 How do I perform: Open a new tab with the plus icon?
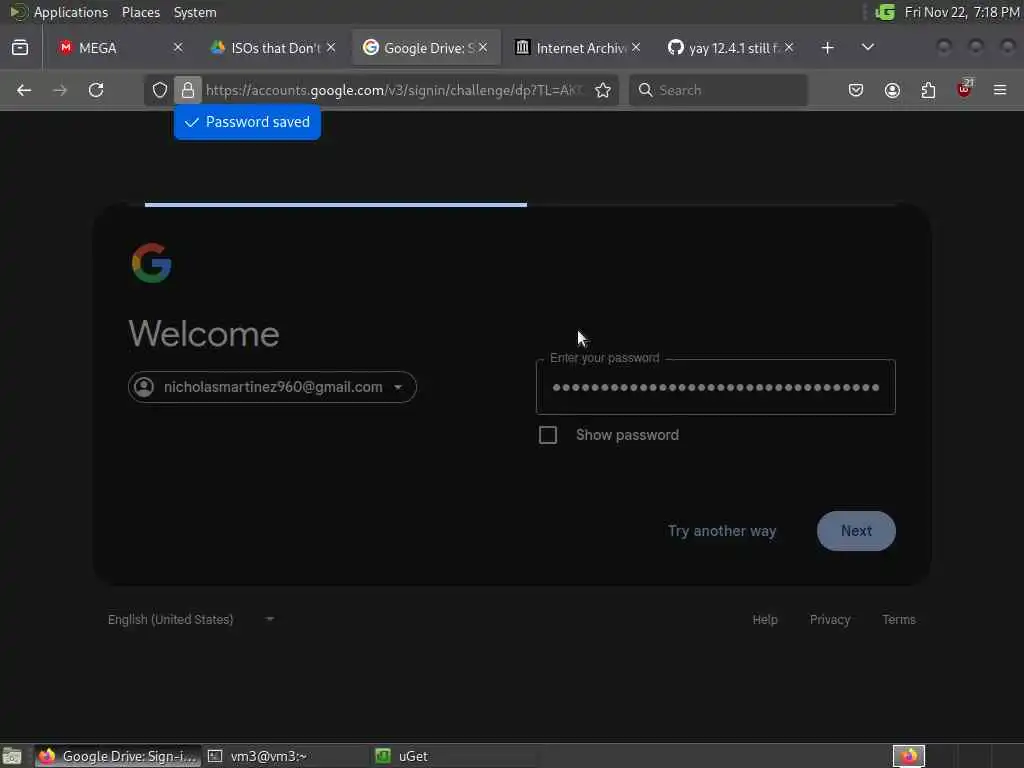827,48
